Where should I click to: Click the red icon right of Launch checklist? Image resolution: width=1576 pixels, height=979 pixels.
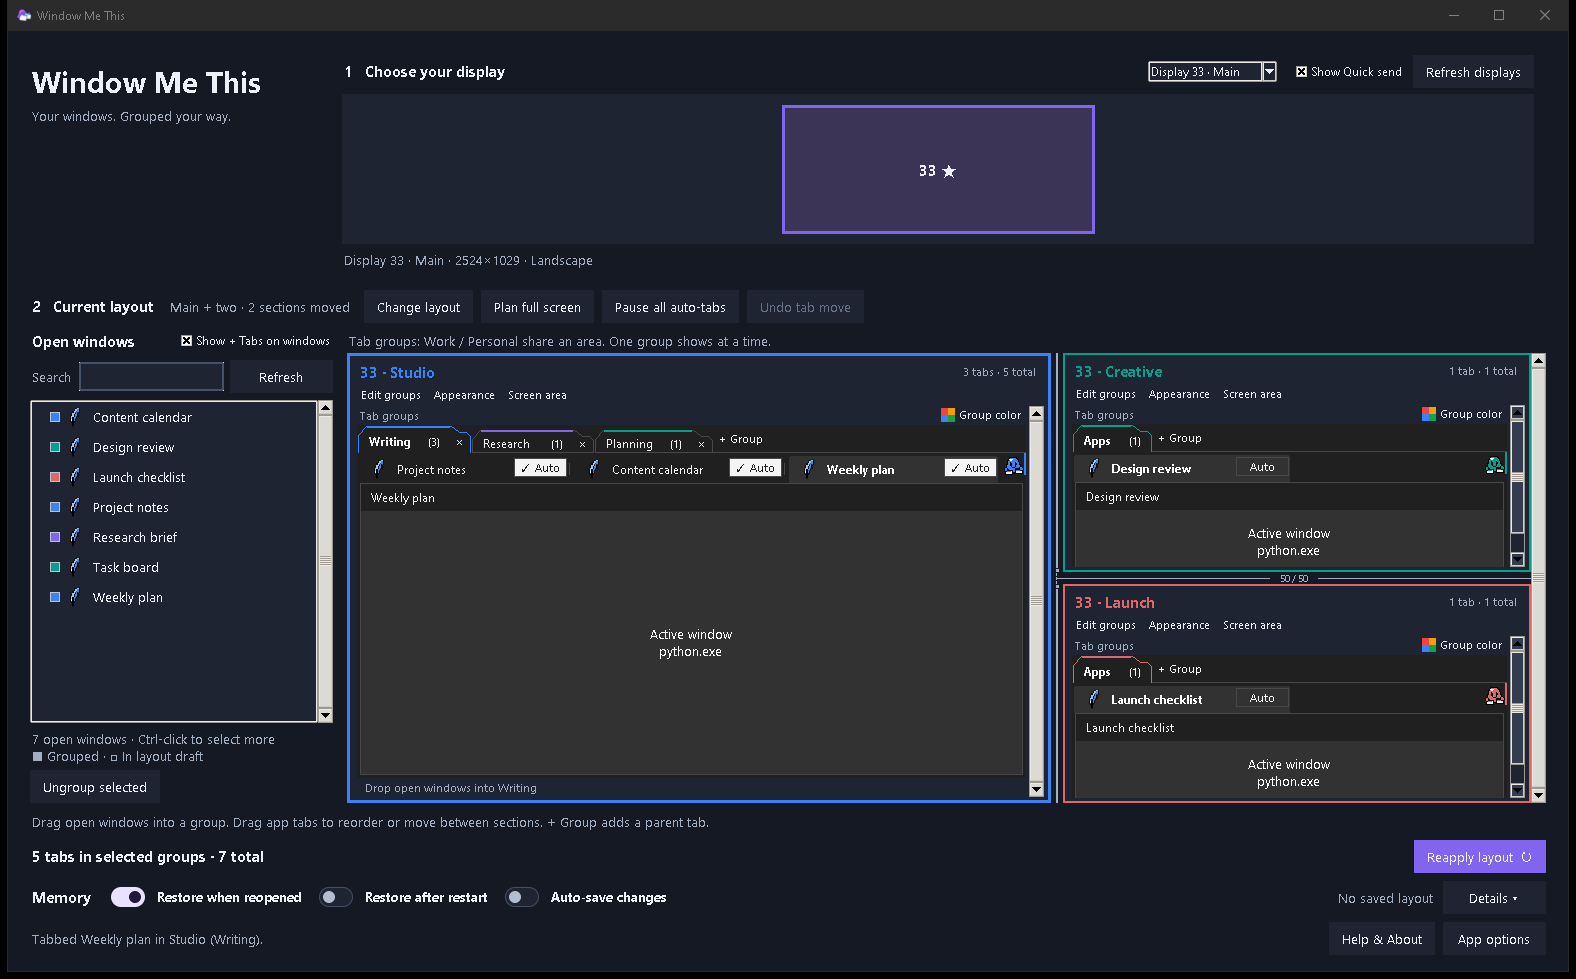[1495, 696]
